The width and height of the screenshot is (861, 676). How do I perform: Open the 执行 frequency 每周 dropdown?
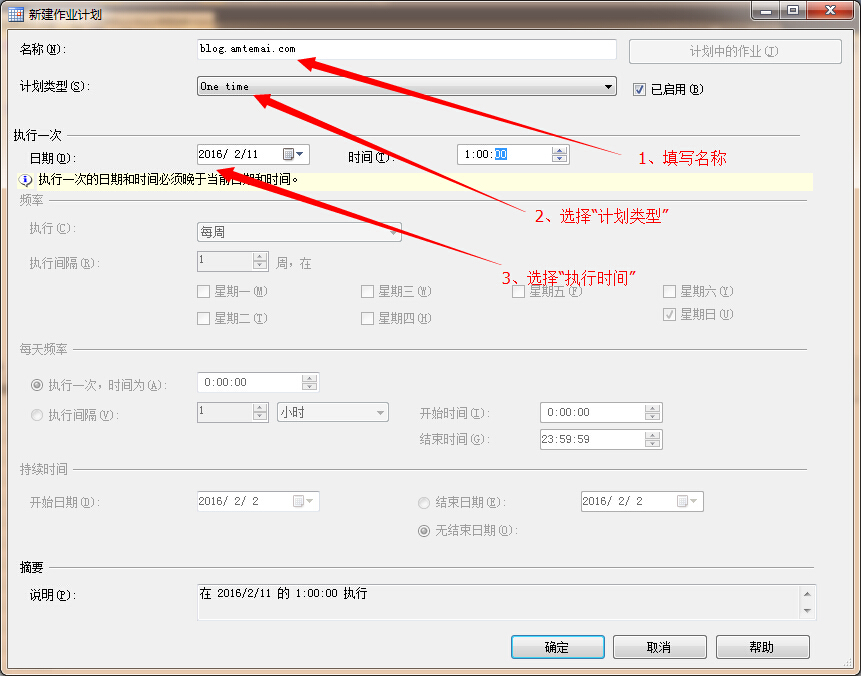click(x=394, y=232)
